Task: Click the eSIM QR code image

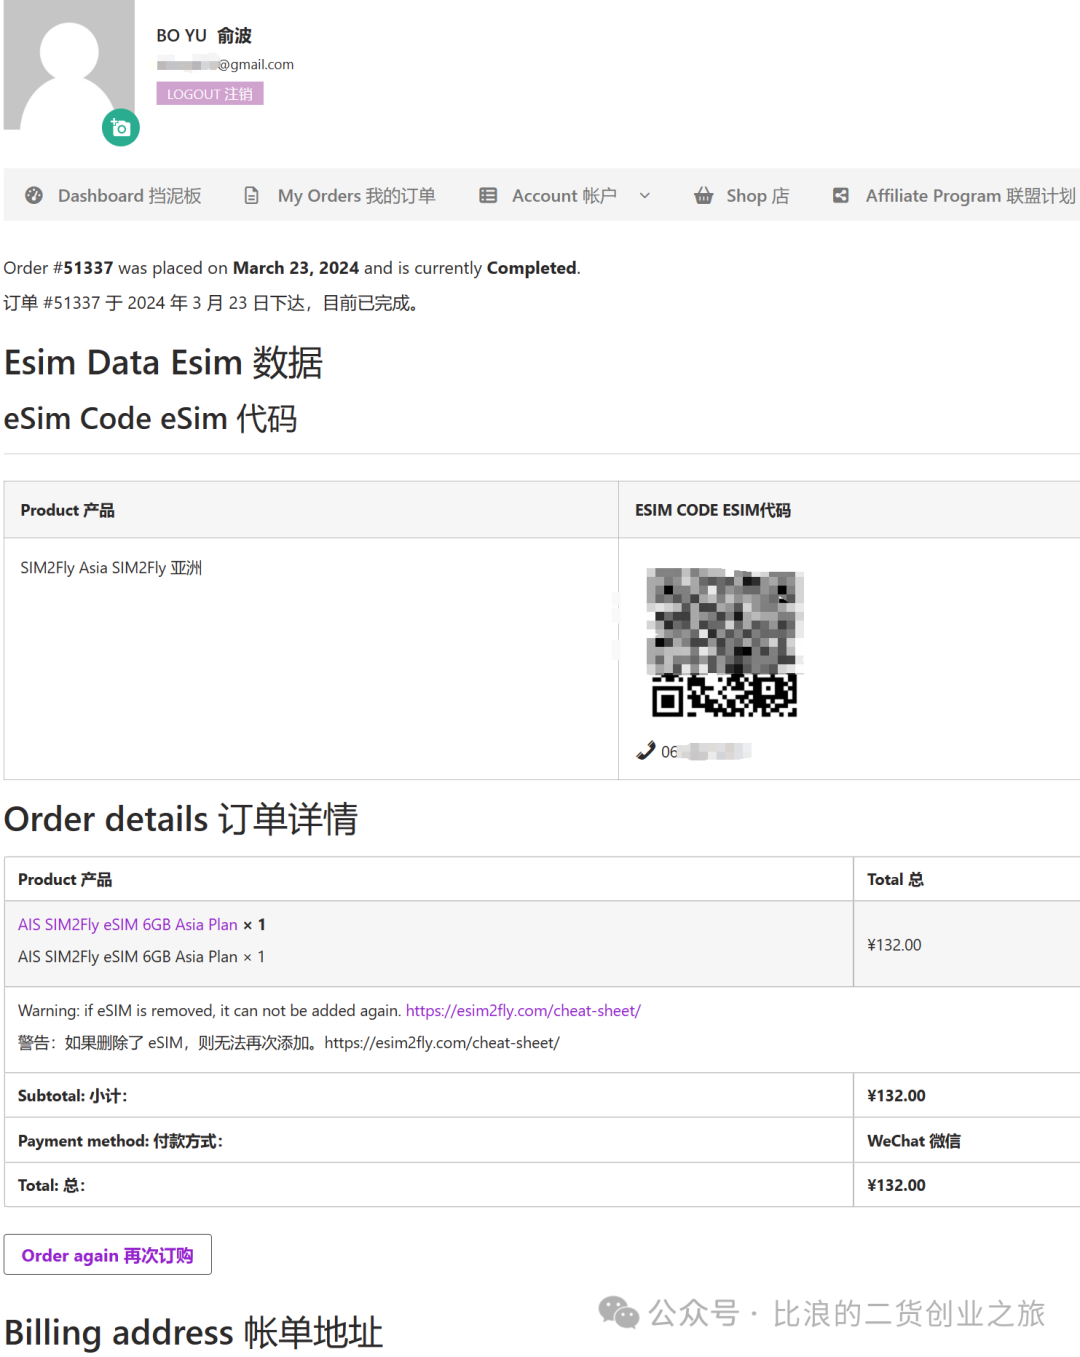Action: point(725,642)
